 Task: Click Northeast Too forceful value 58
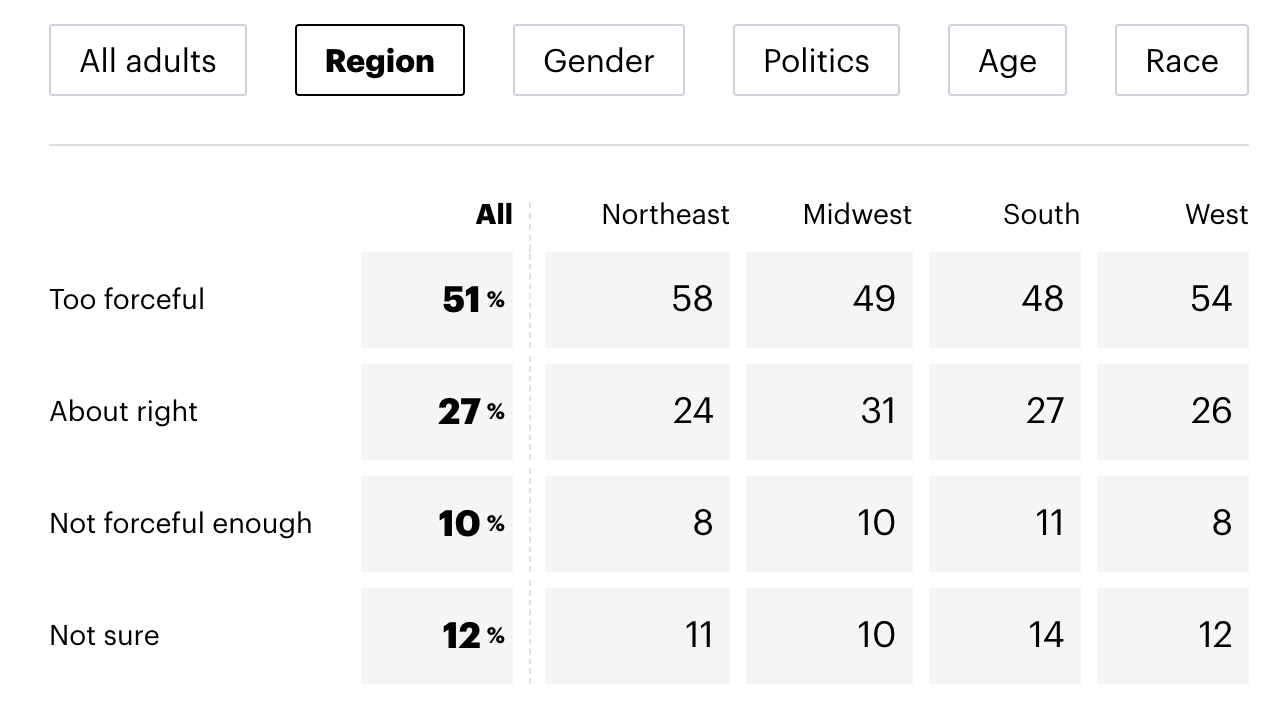point(638,300)
